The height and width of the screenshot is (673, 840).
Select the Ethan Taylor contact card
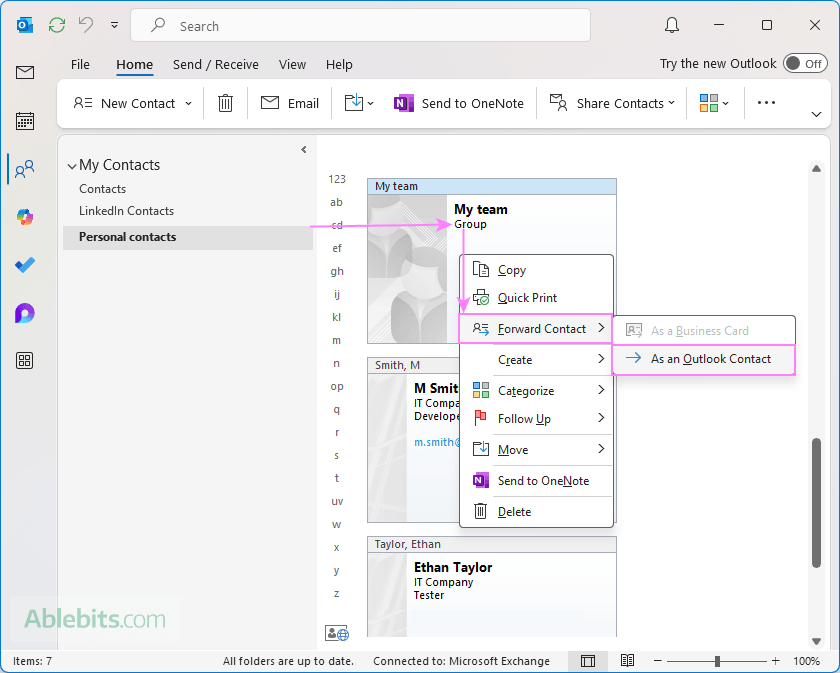492,587
